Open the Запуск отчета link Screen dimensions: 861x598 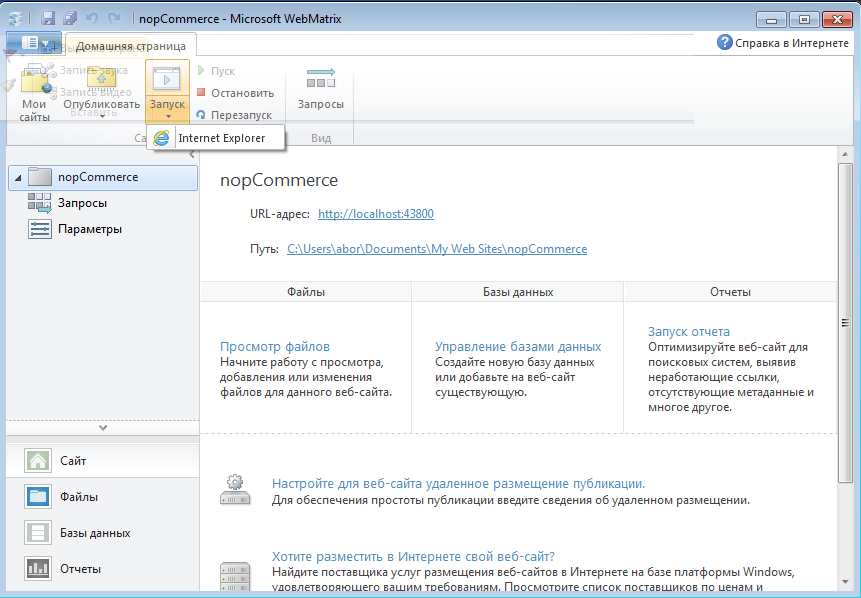click(x=689, y=332)
